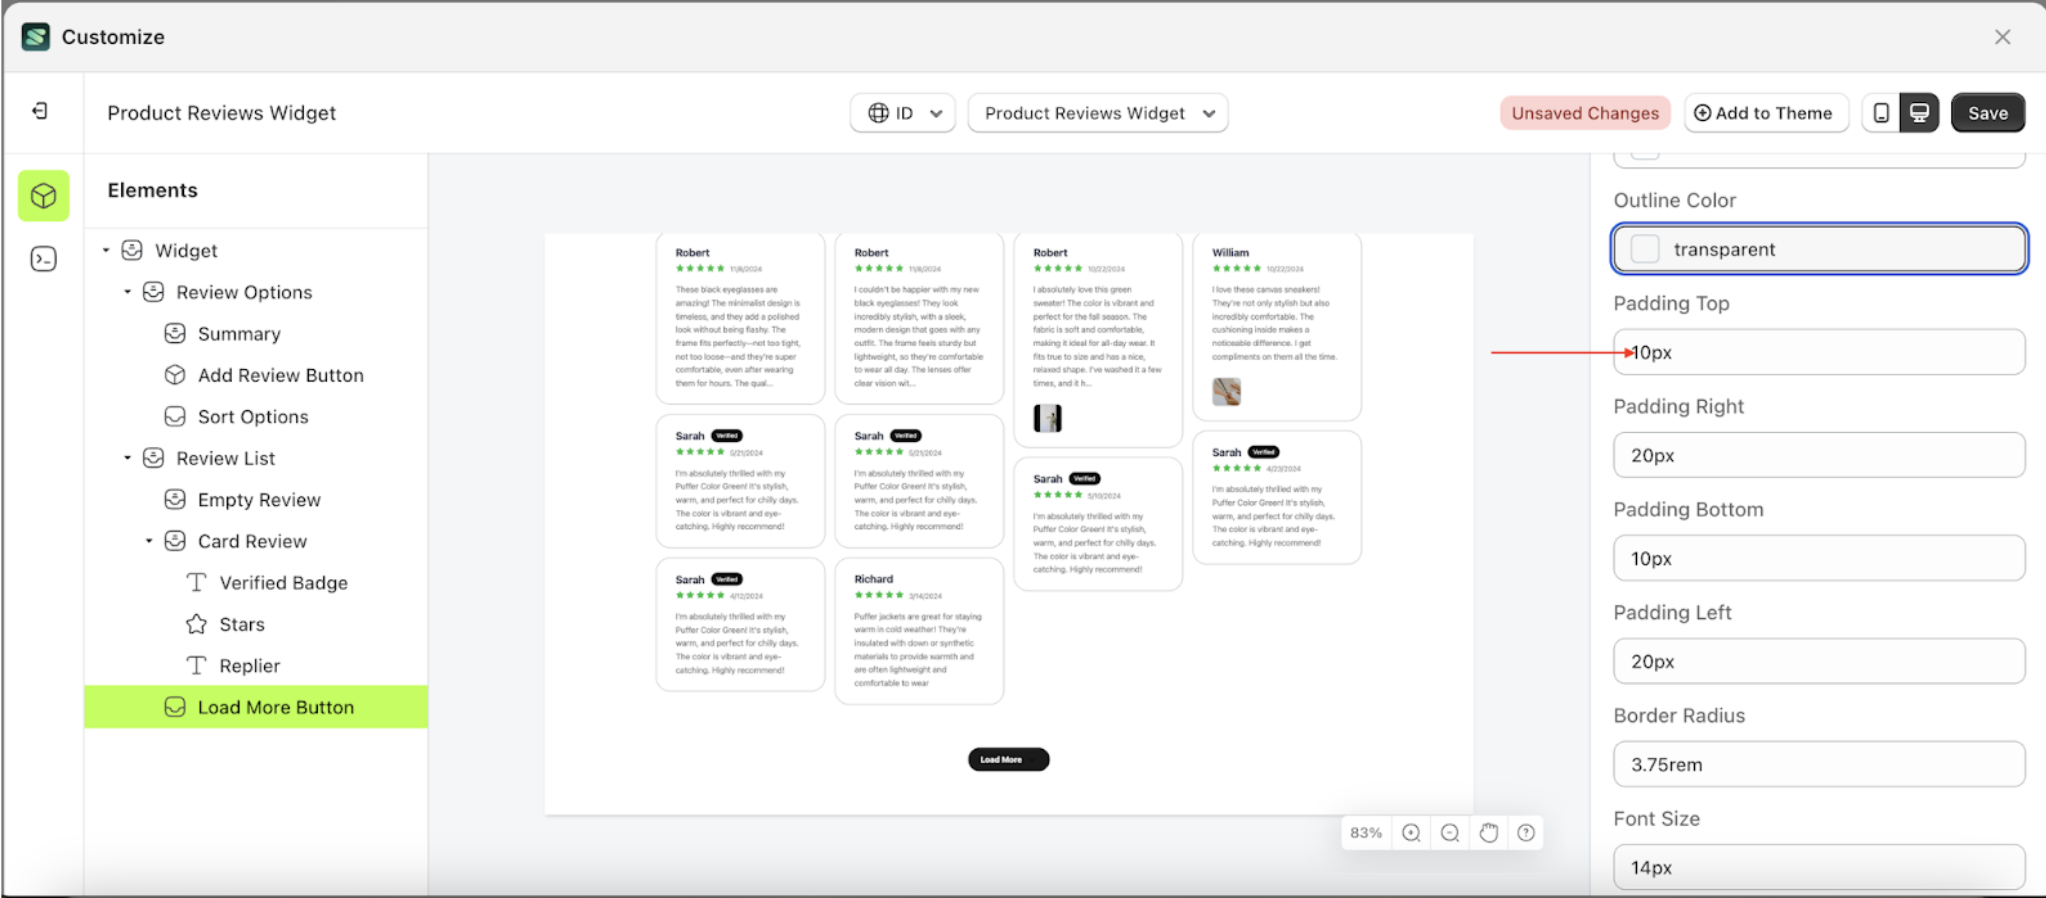The width and height of the screenshot is (2046, 898).
Task: Click the Empty Review element icon
Action: click(x=175, y=499)
